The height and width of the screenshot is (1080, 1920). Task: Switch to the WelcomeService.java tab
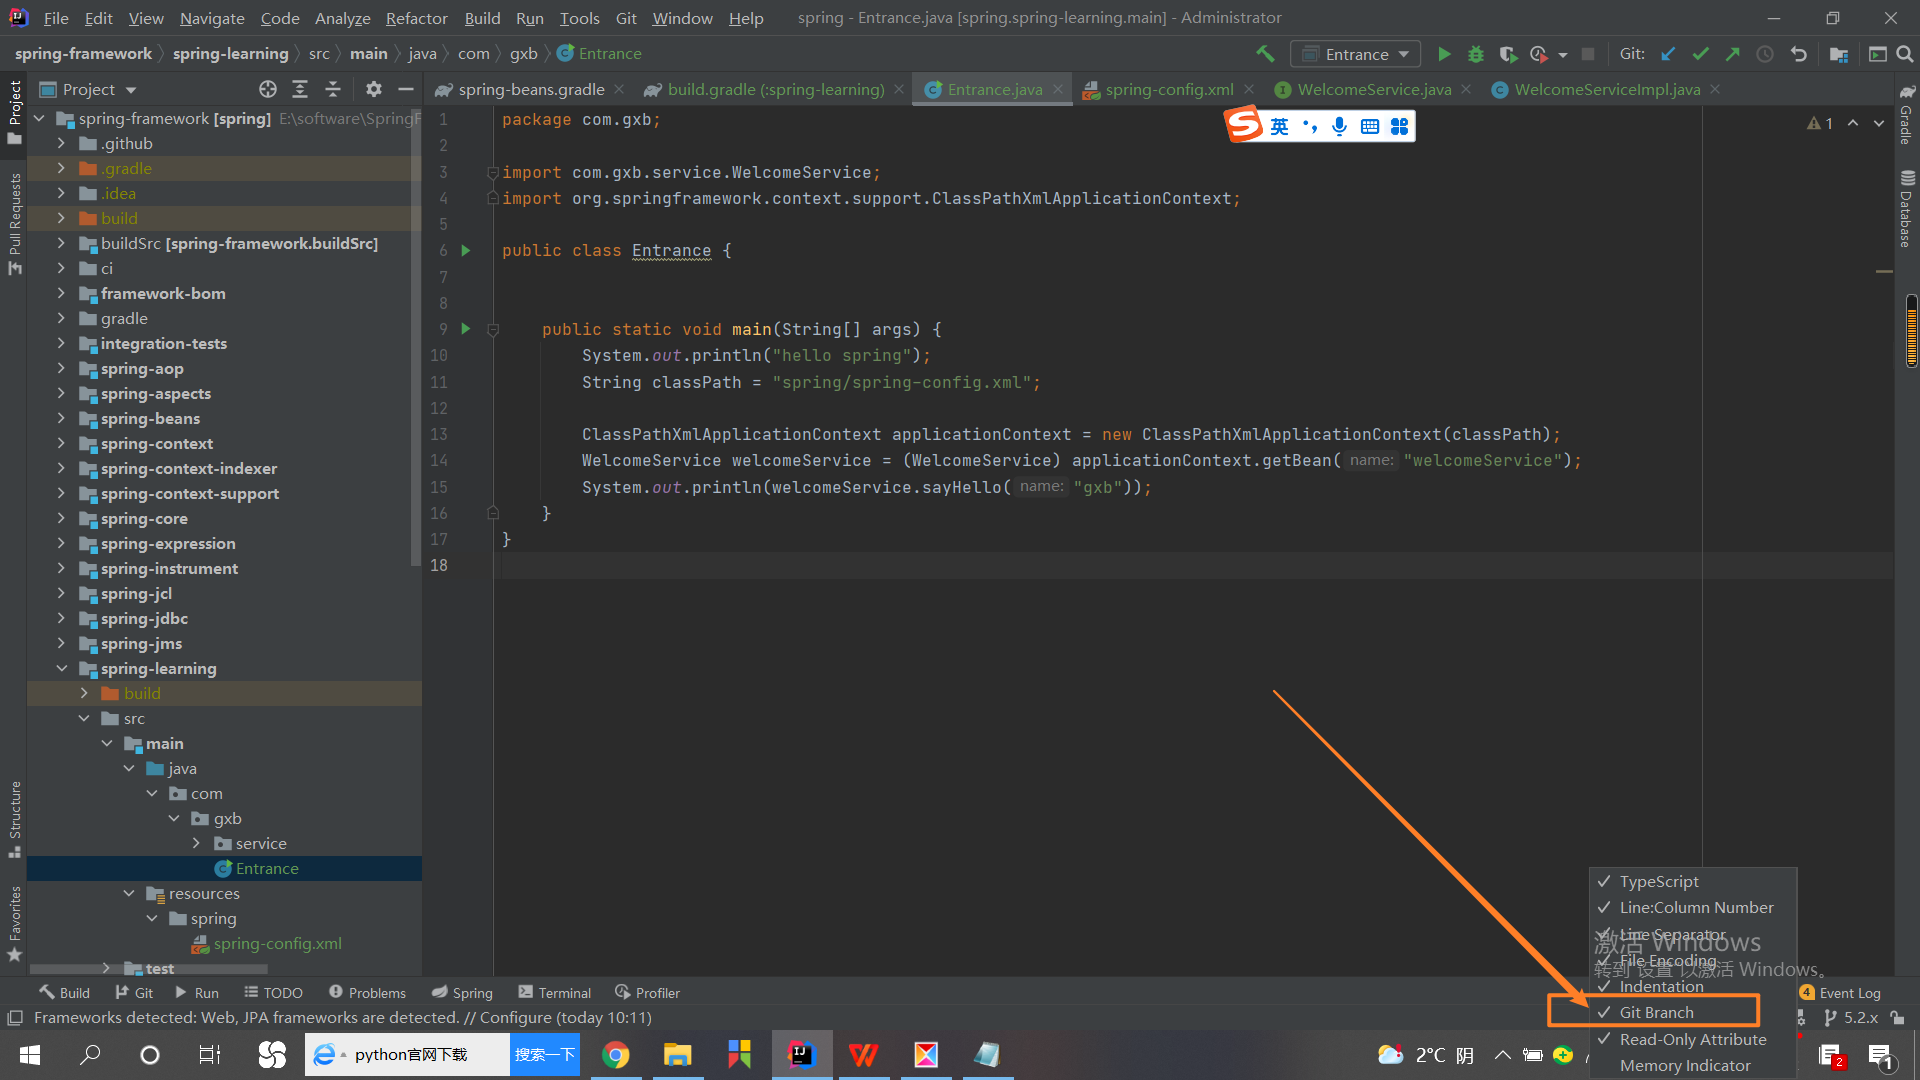click(1373, 90)
